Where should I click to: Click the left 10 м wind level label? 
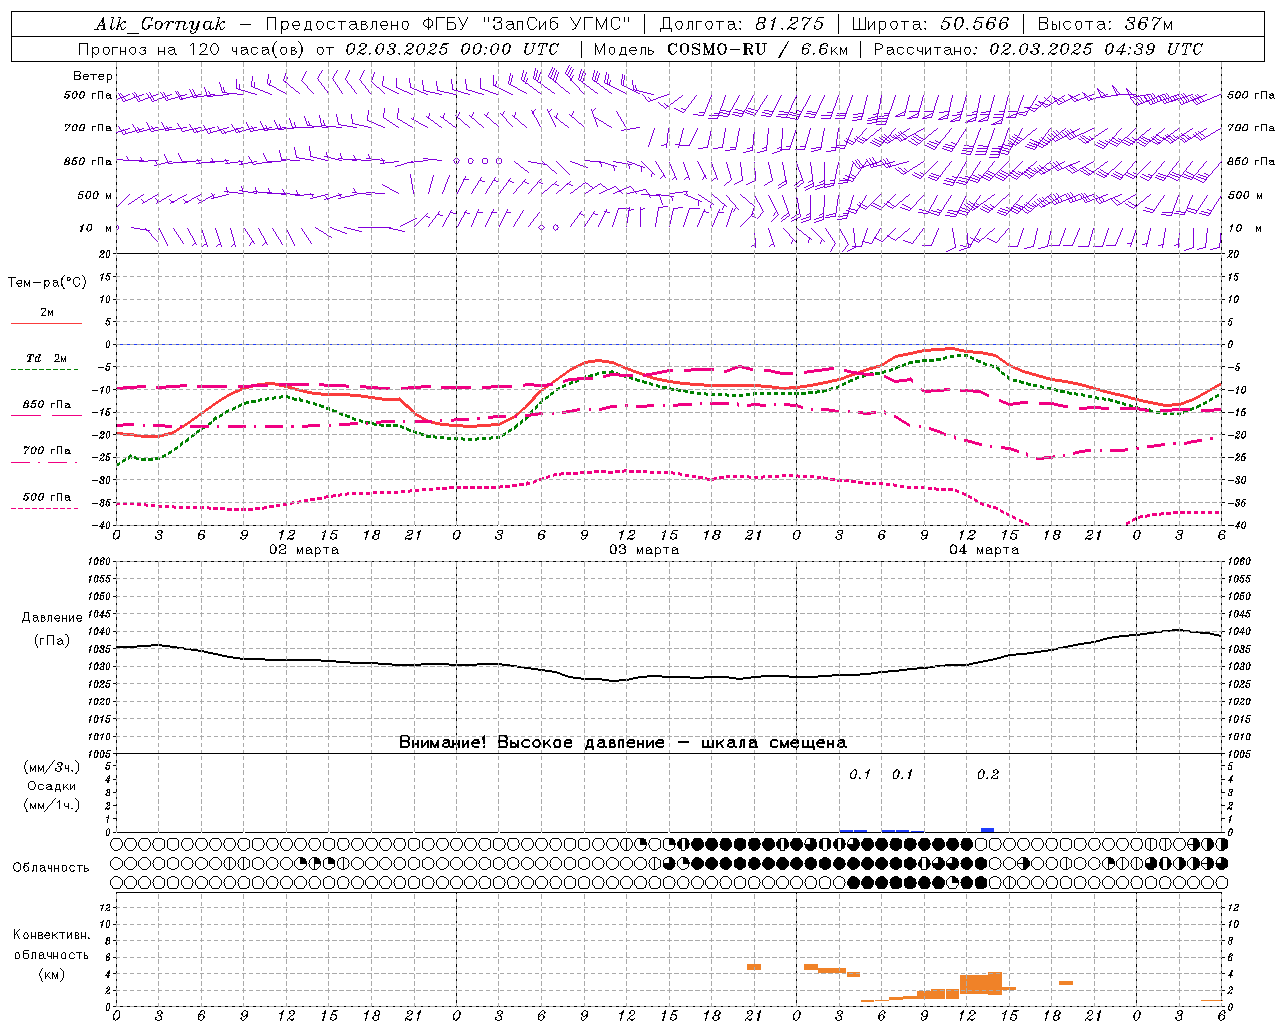tap(96, 228)
